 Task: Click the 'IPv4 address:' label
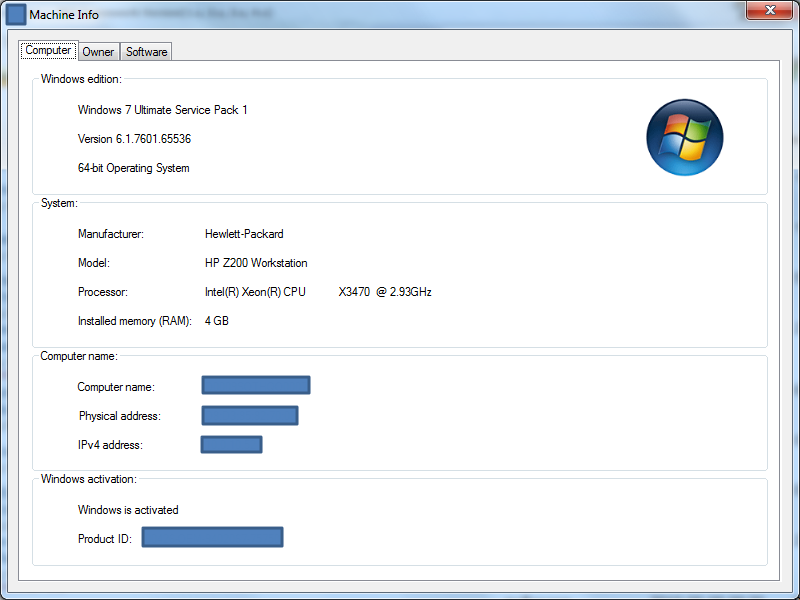coord(110,445)
